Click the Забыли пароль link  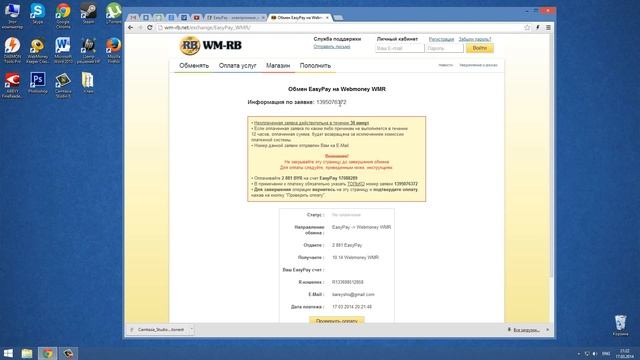tap(475, 39)
